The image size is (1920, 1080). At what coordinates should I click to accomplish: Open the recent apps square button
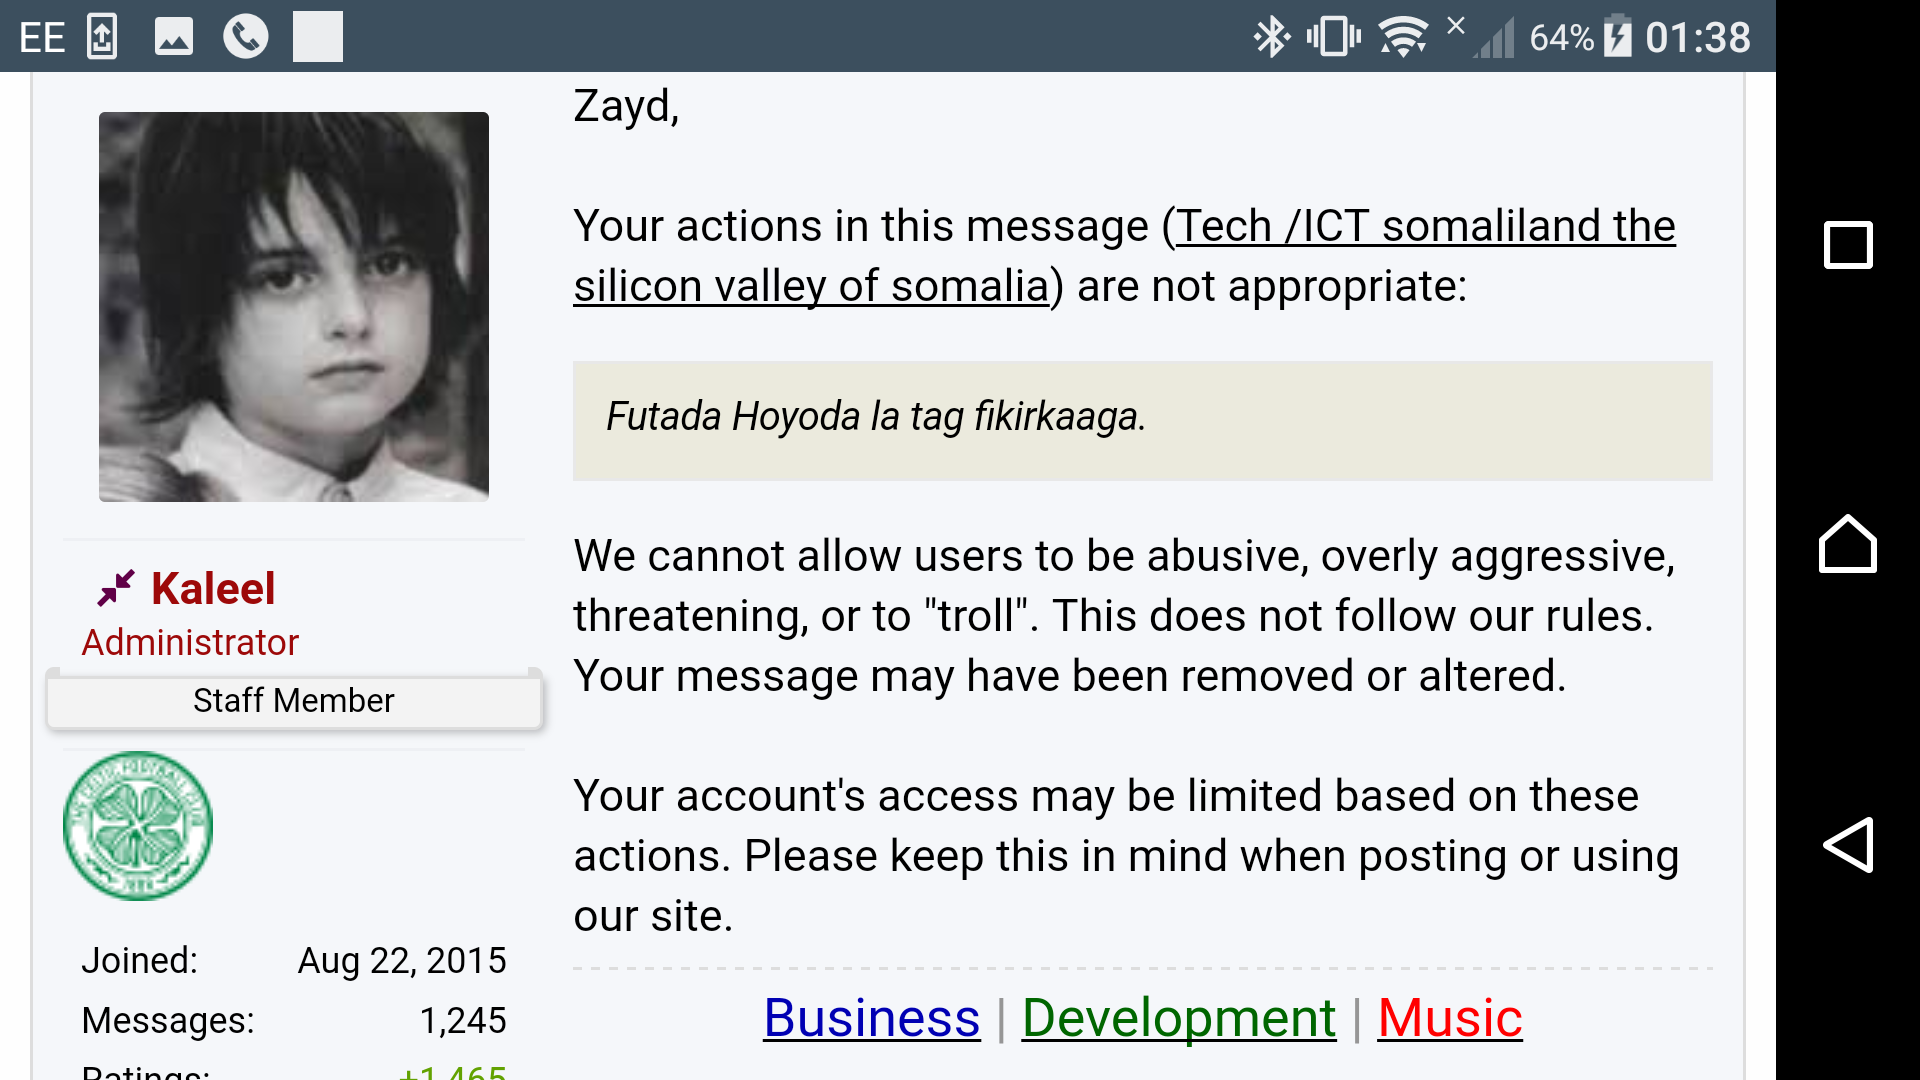point(1848,245)
